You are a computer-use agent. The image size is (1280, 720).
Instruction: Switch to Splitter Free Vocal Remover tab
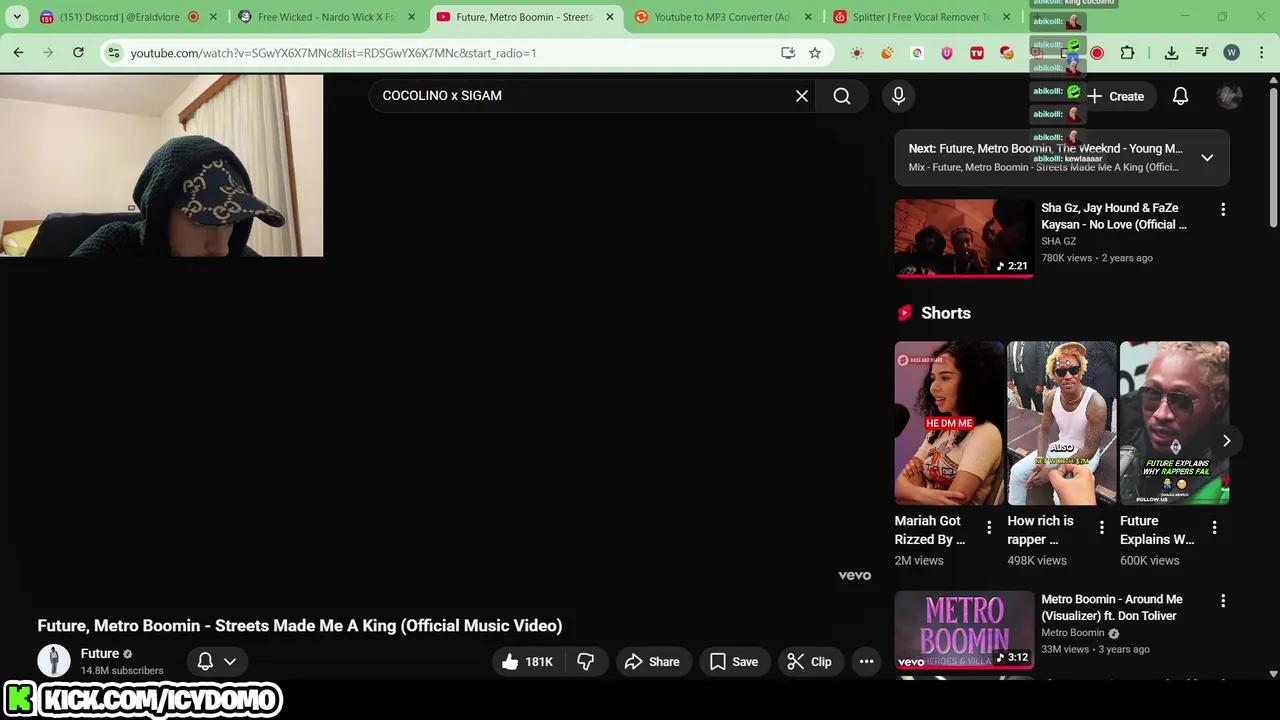pyautogui.click(x=921, y=17)
